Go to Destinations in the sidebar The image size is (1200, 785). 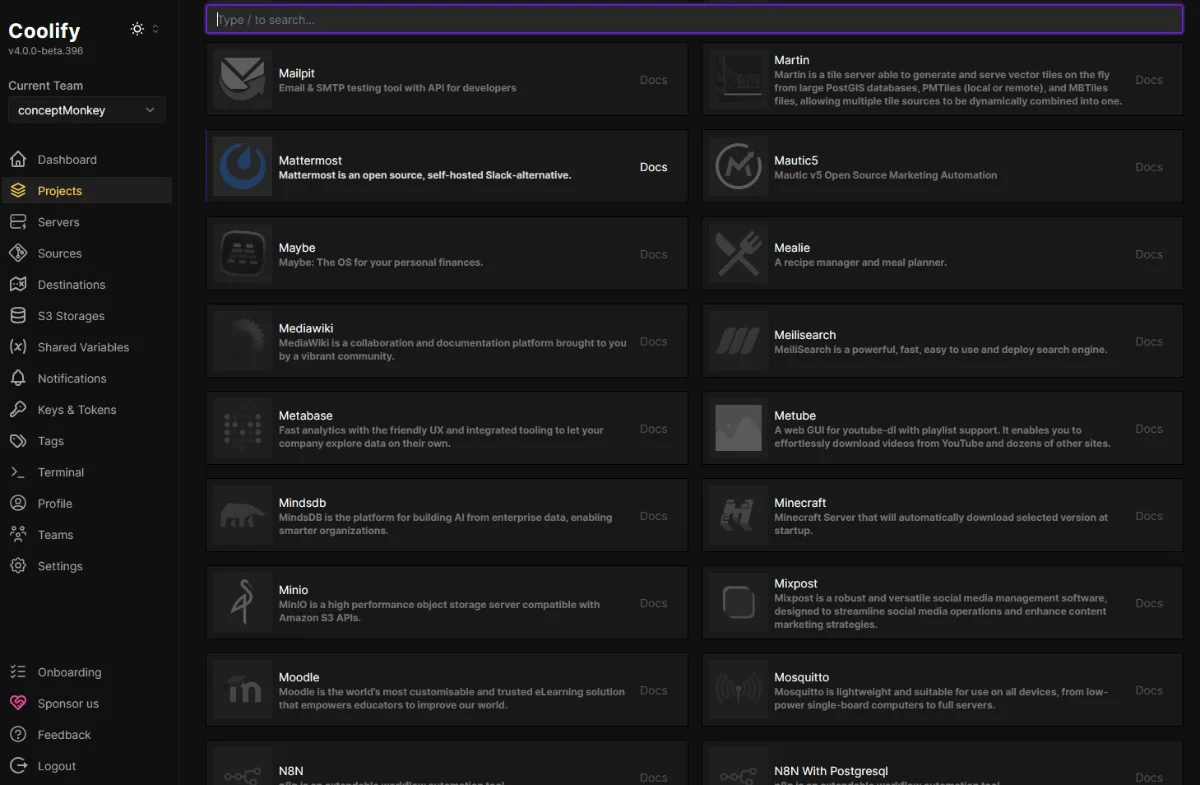[x=87, y=285]
